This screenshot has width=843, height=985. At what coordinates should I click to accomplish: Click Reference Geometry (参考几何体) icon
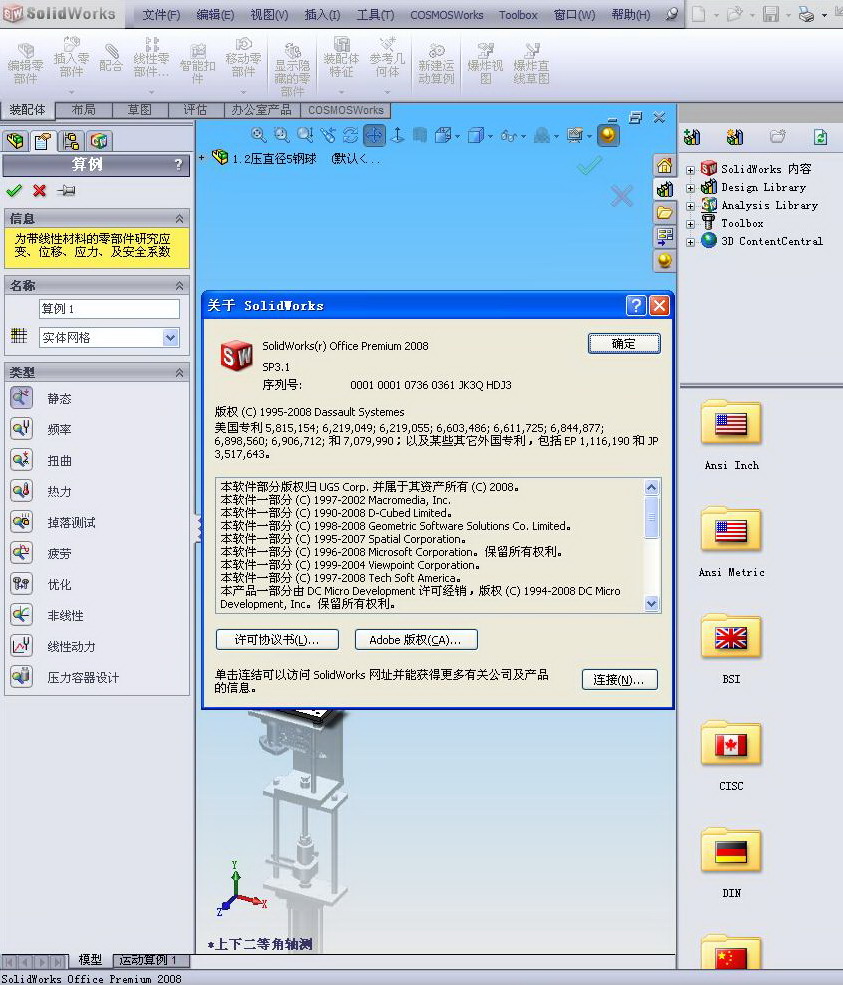click(x=387, y=58)
